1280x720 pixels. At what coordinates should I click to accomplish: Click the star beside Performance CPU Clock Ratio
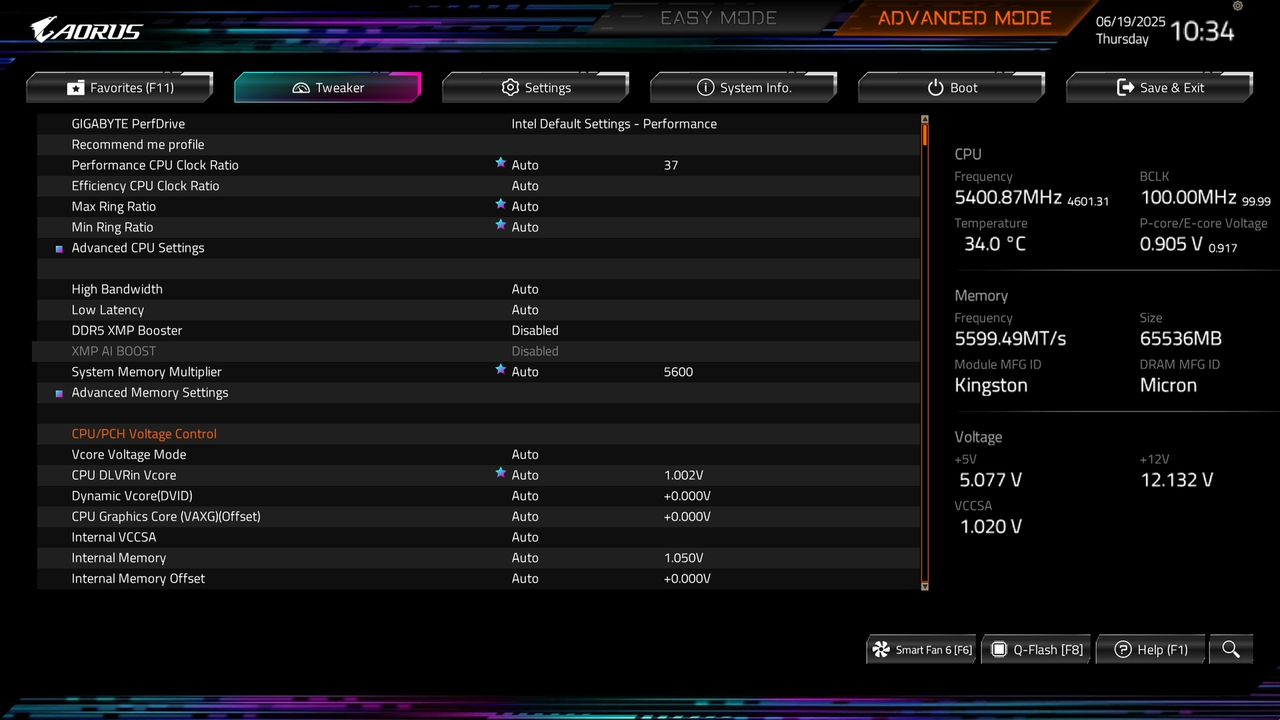click(x=500, y=163)
